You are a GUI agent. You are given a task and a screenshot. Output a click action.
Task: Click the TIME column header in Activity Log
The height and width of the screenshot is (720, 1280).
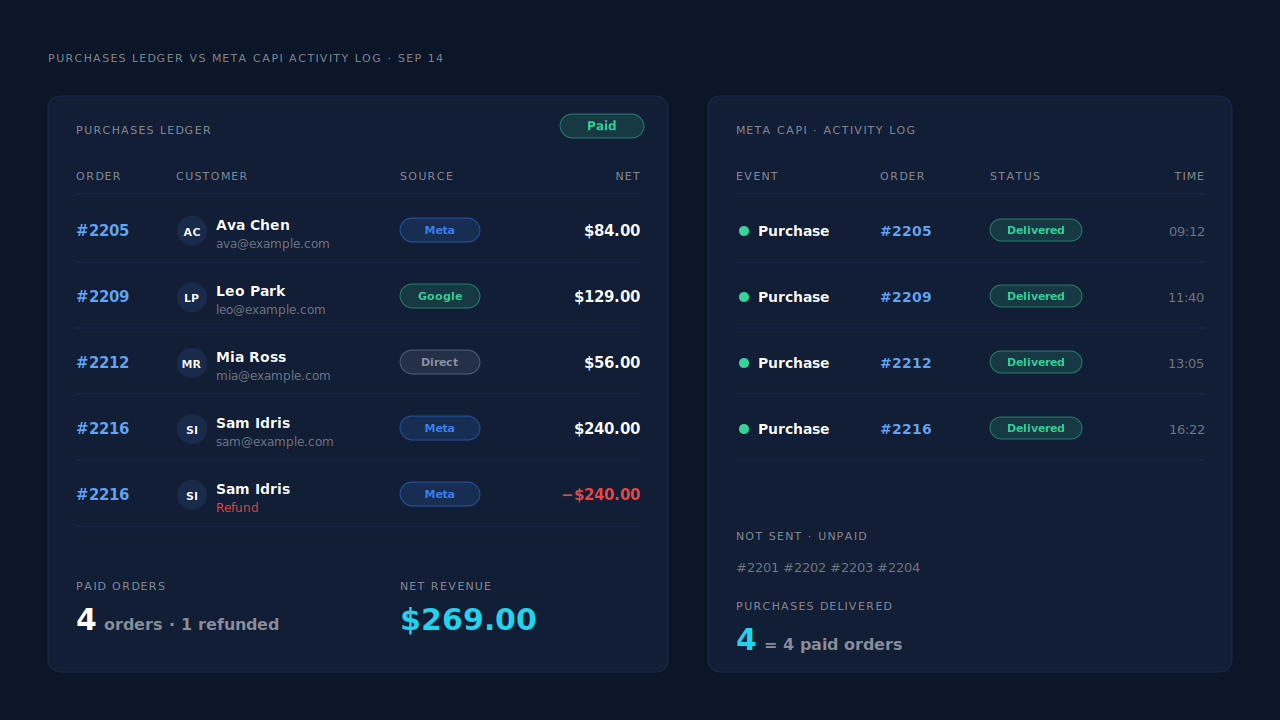tap(1190, 176)
